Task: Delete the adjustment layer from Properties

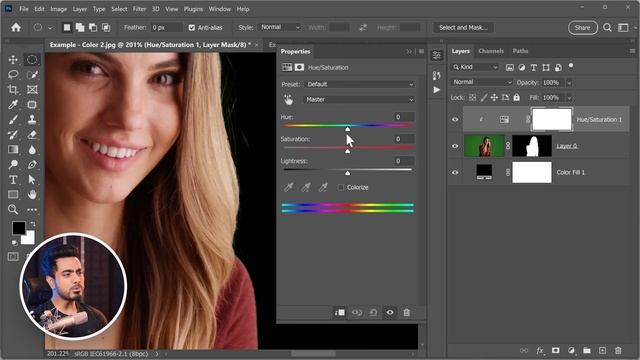Action: click(407, 313)
